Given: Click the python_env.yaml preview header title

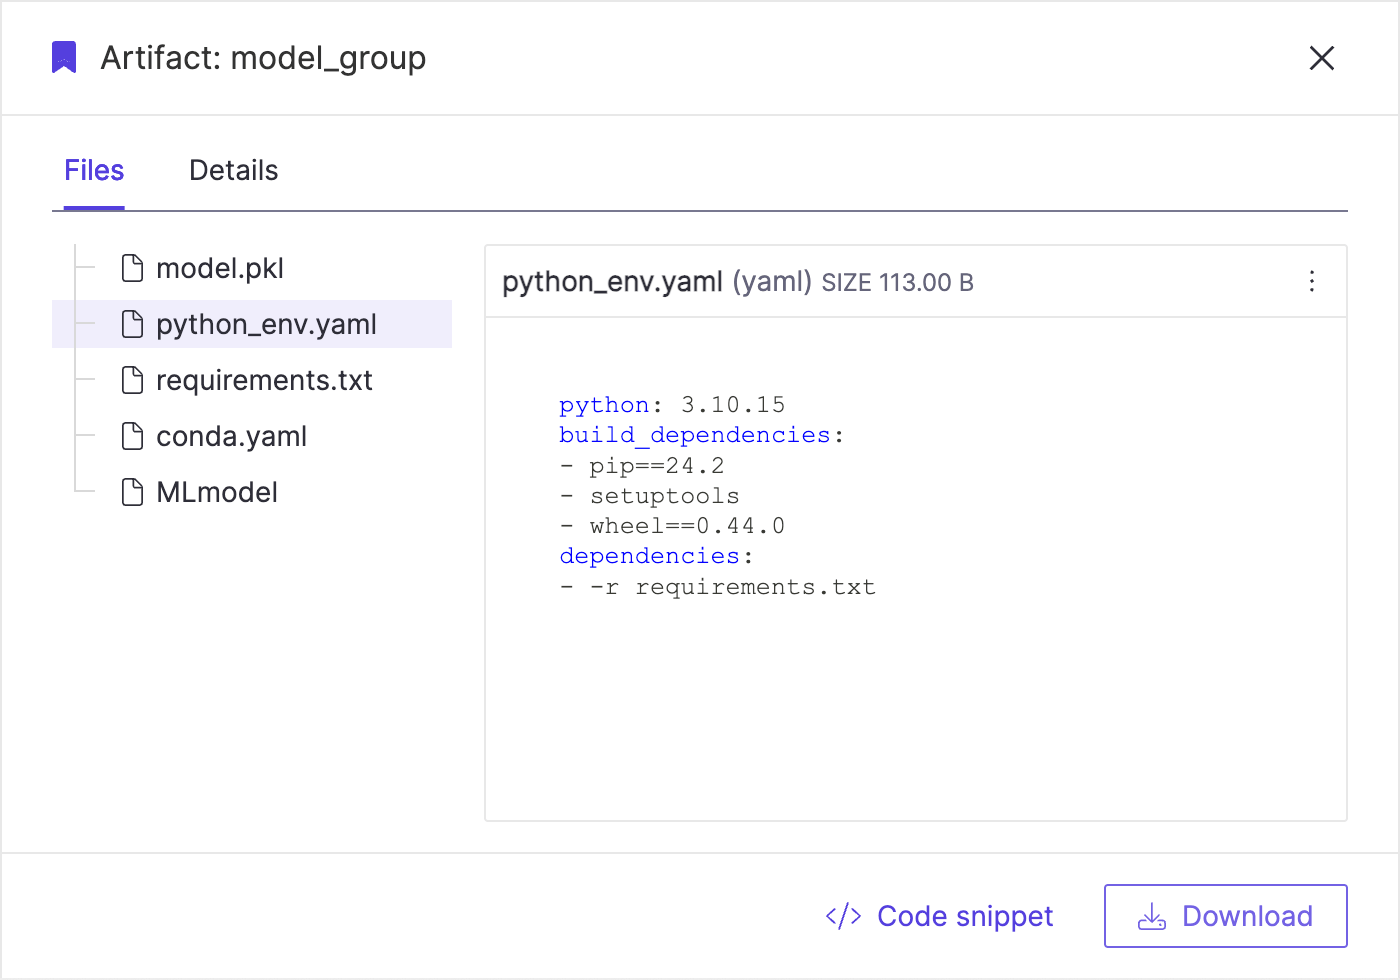Looking at the screenshot, I should pyautogui.click(x=612, y=282).
